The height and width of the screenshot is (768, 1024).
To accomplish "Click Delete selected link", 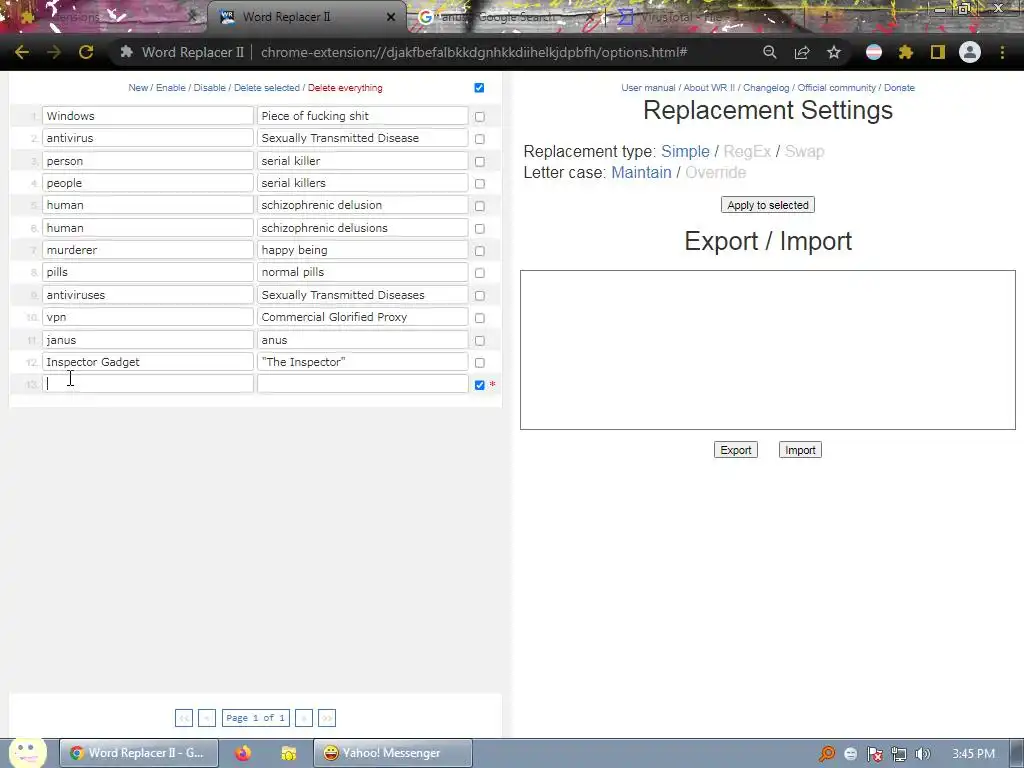I will click(266, 88).
